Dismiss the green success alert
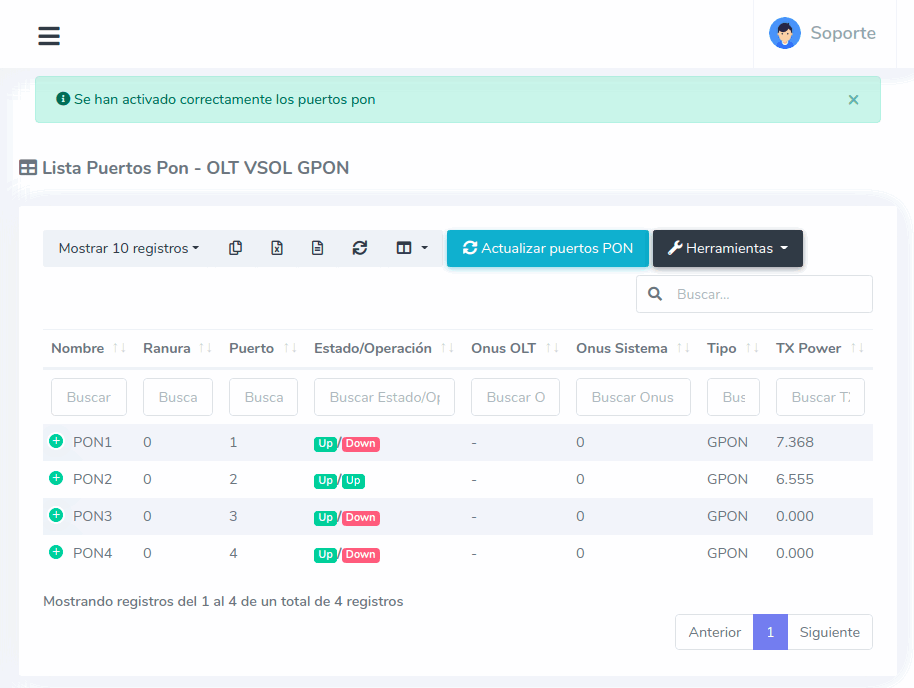The image size is (914, 688). 853,100
